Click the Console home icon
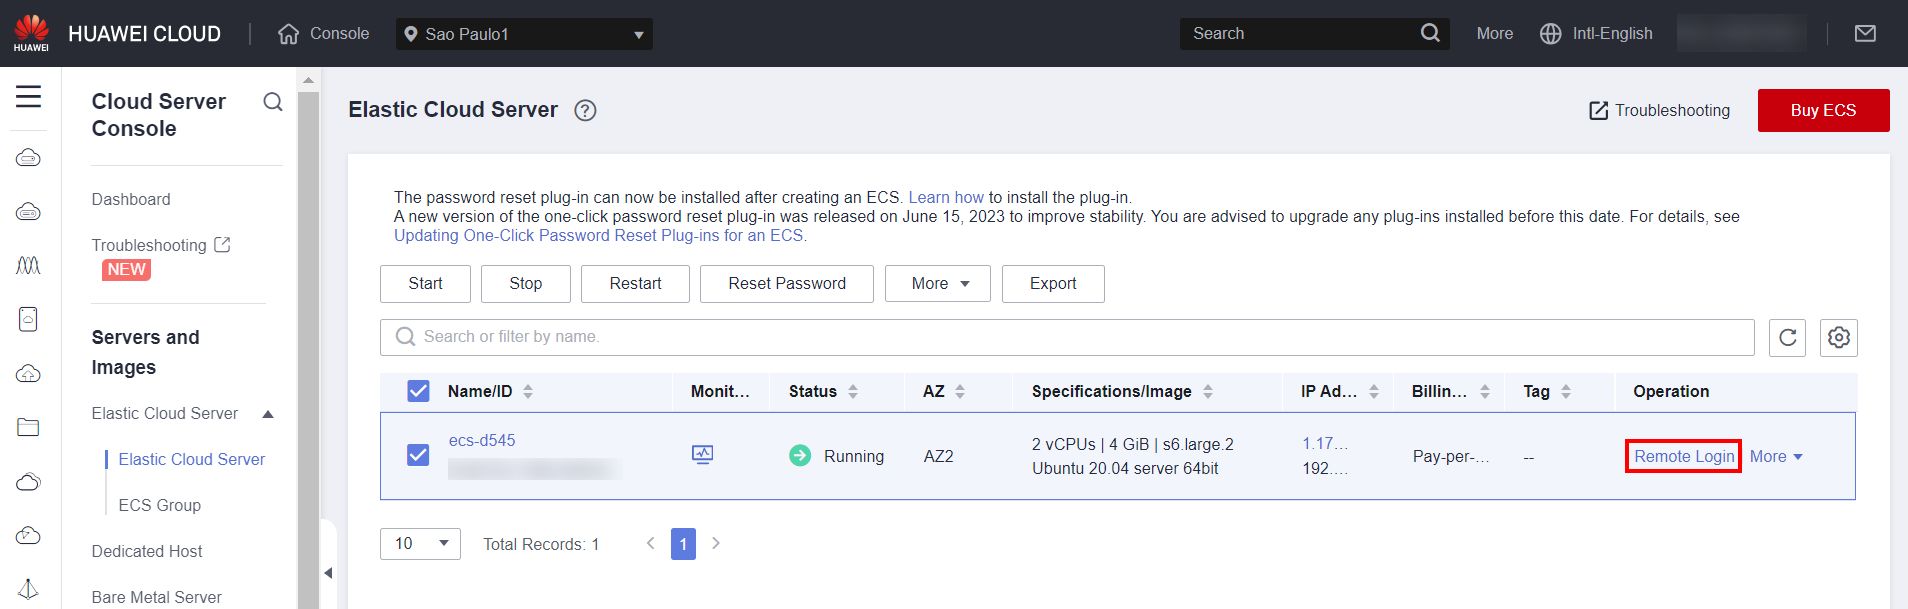 coord(289,34)
